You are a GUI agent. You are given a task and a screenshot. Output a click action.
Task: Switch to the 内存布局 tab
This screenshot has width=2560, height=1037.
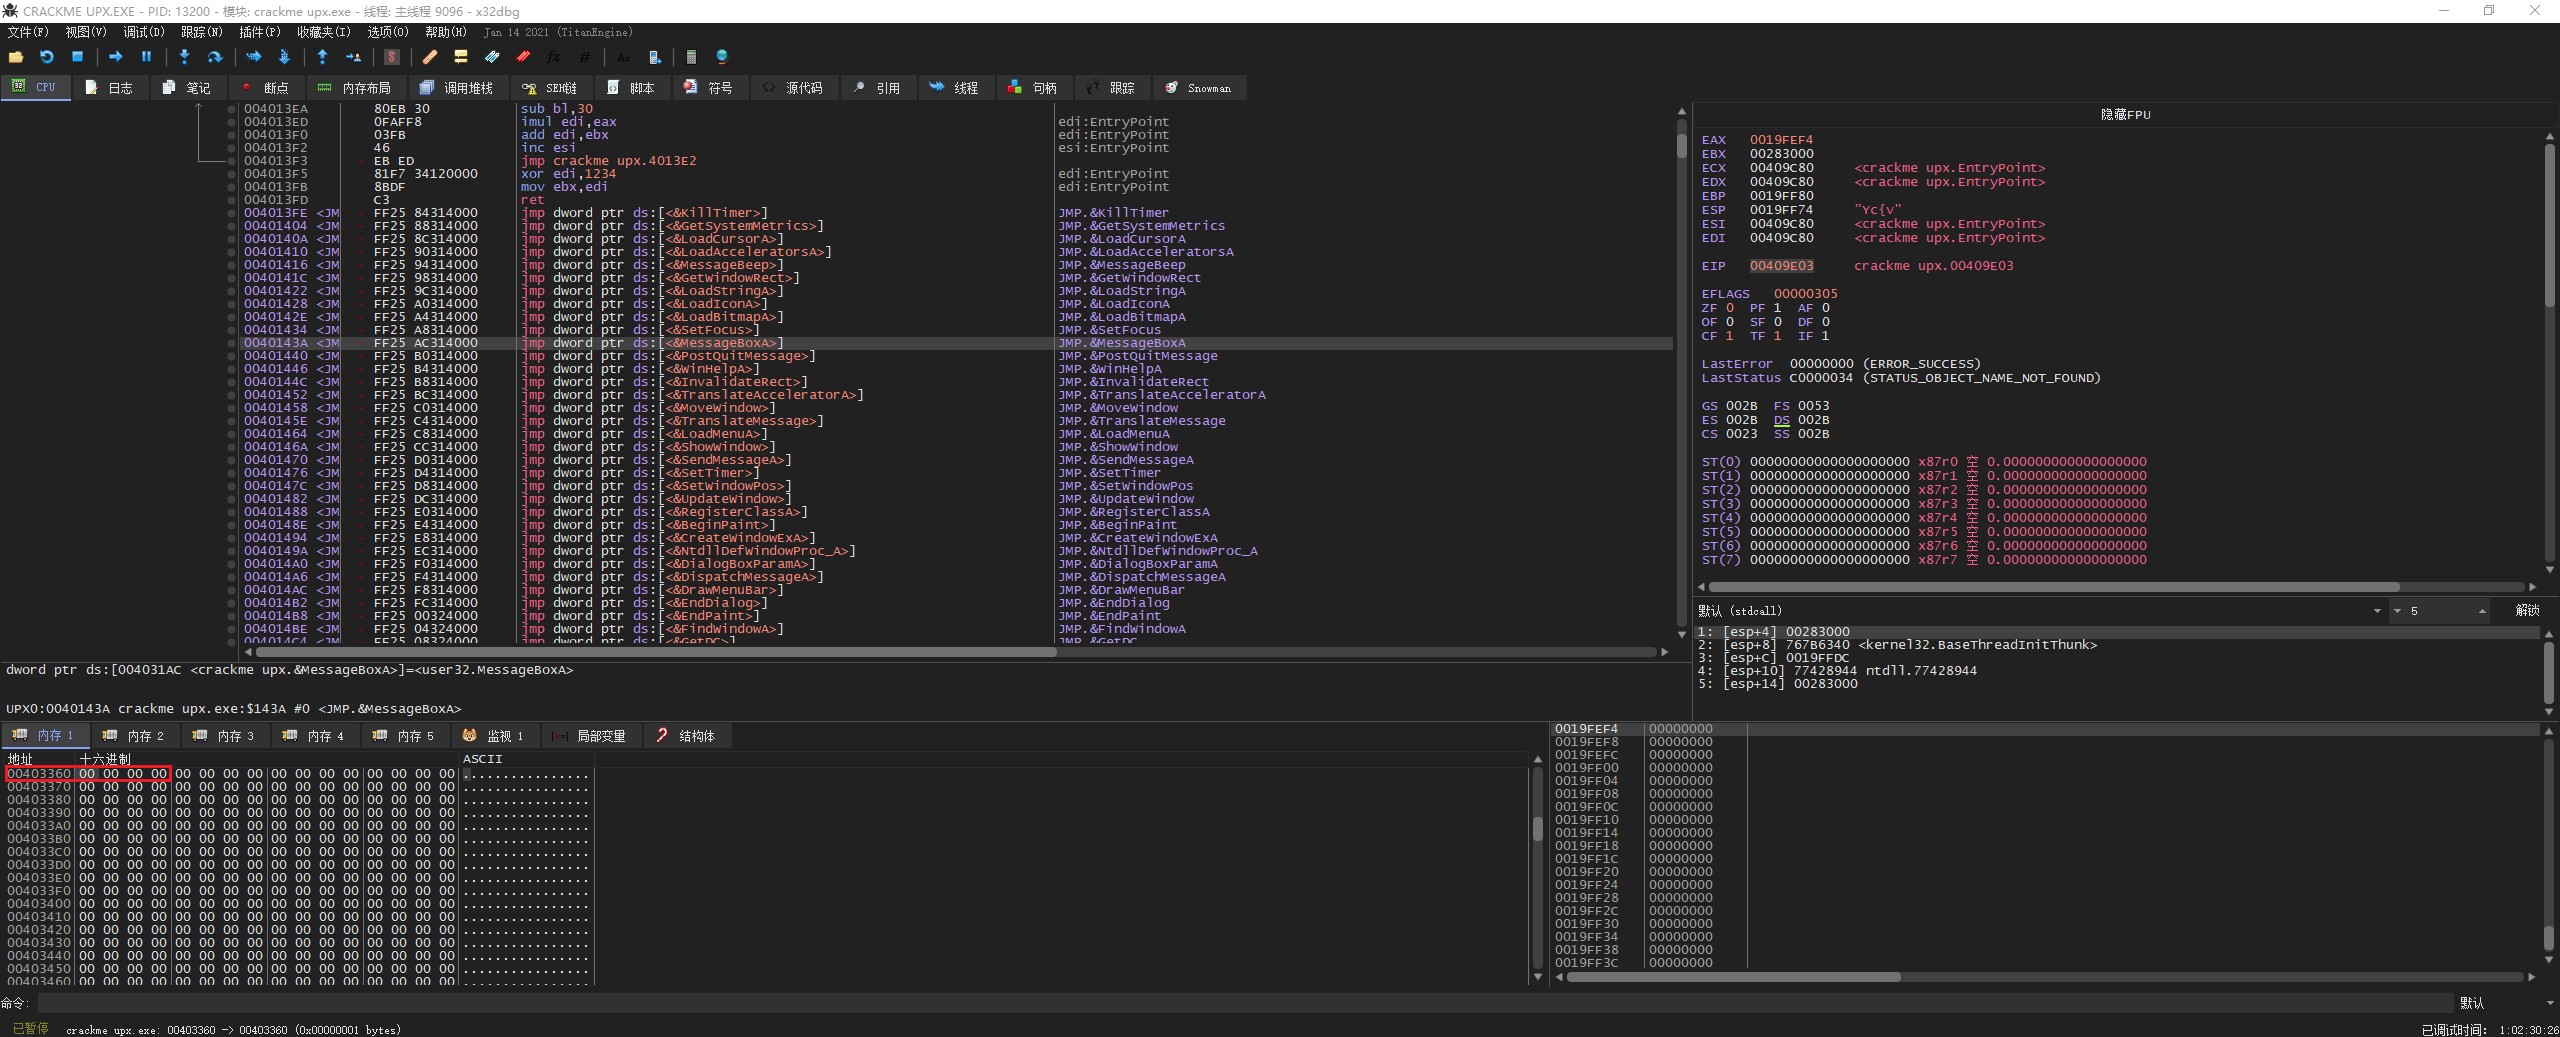tap(355, 88)
